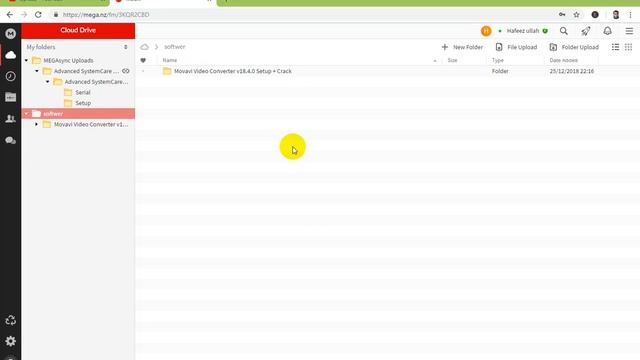Open the Rubbish Bin recycle icon
The image size is (640, 360).
point(11,320)
